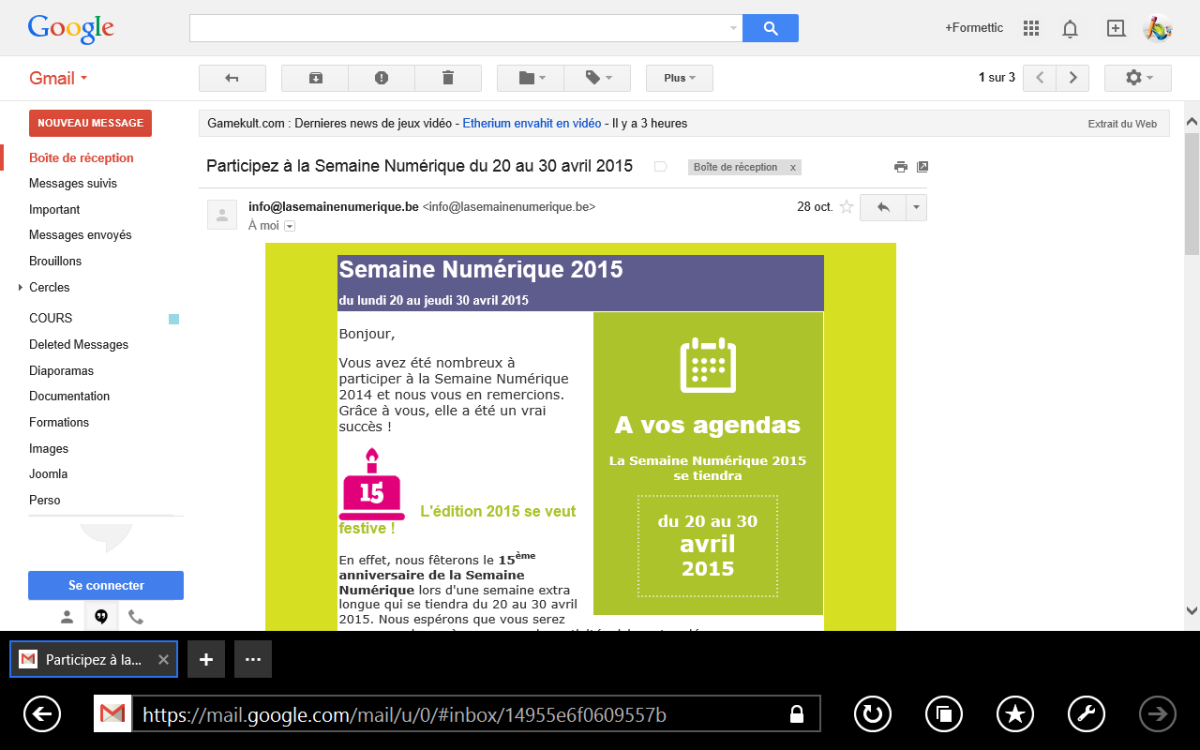The image size is (1200, 750).
Task: Open Google apps grid icon
Action: coord(1031,28)
